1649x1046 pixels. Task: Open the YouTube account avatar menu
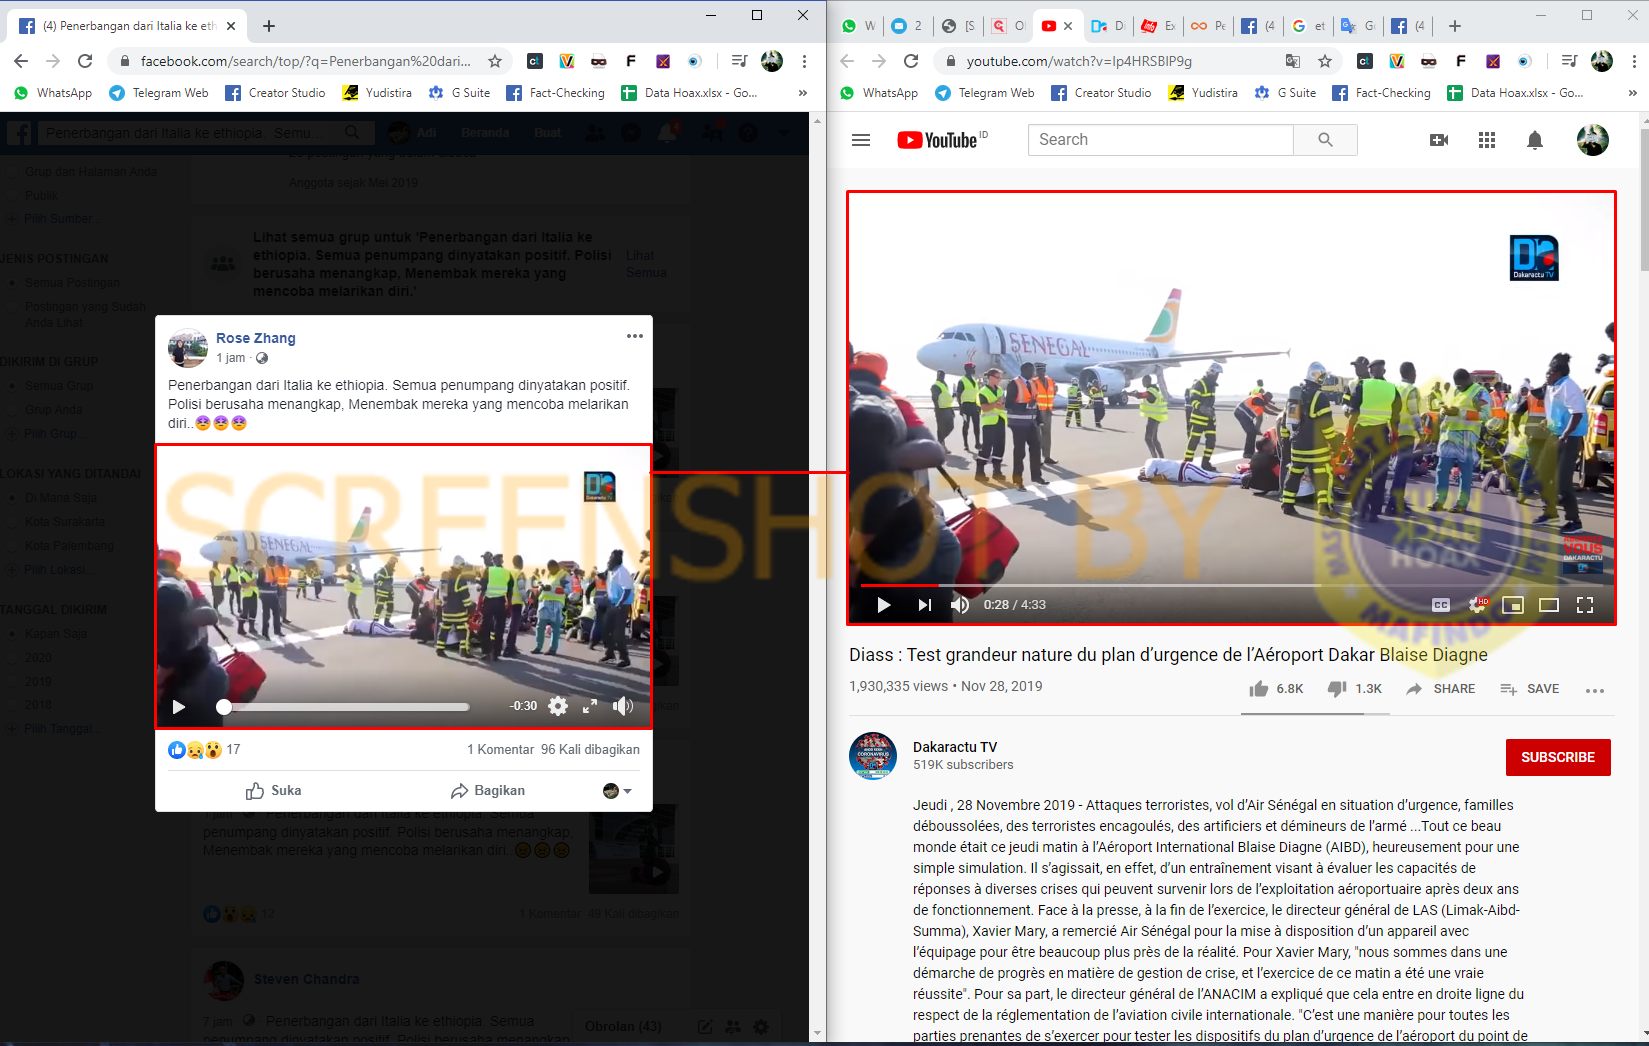(x=1593, y=140)
